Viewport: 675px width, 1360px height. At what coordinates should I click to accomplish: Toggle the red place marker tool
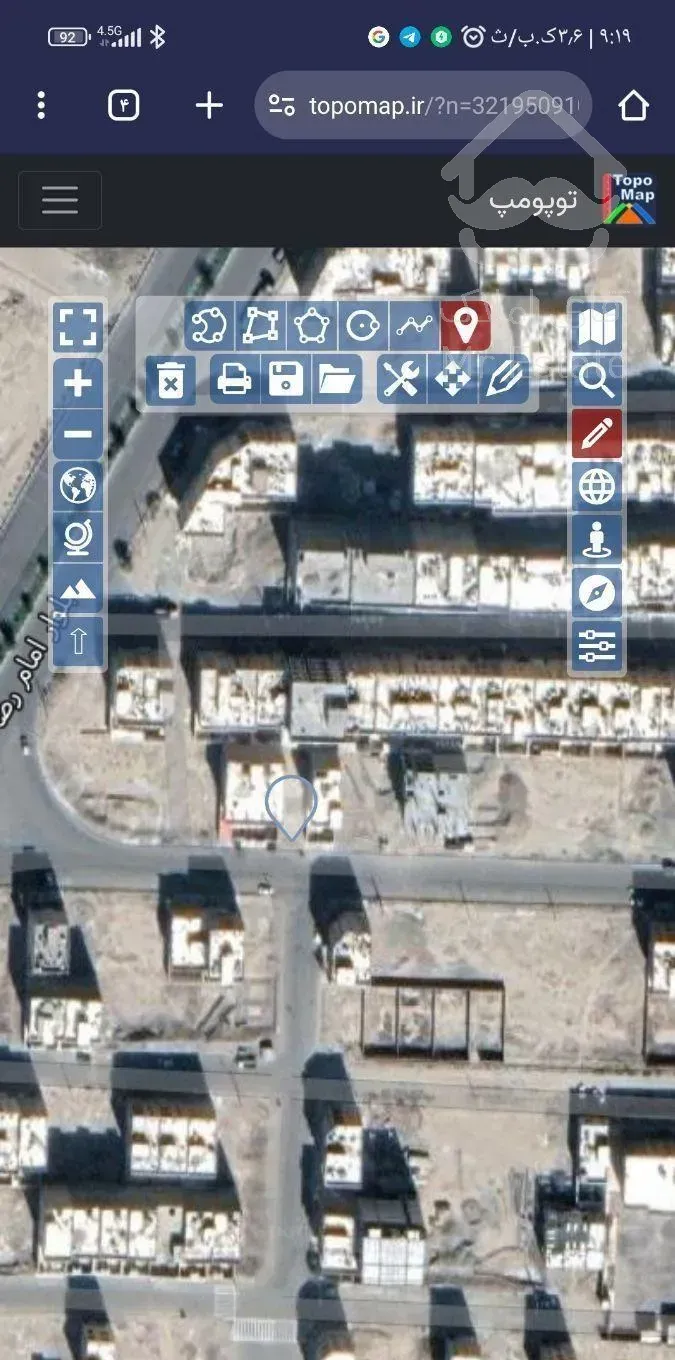465,325
